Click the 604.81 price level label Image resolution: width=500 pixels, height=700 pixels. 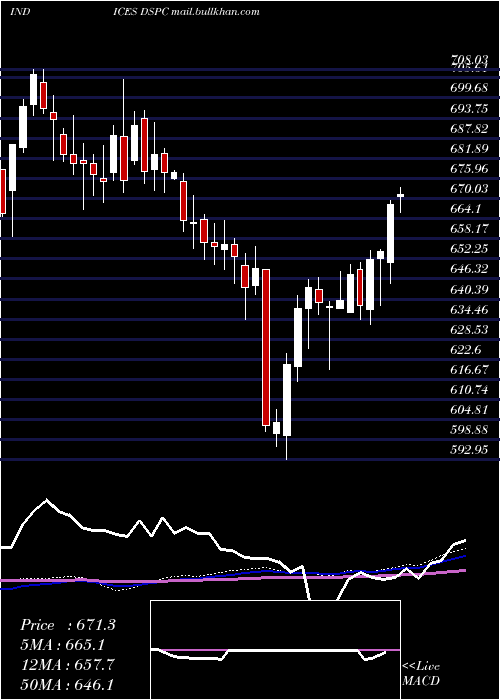pos(469,410)
